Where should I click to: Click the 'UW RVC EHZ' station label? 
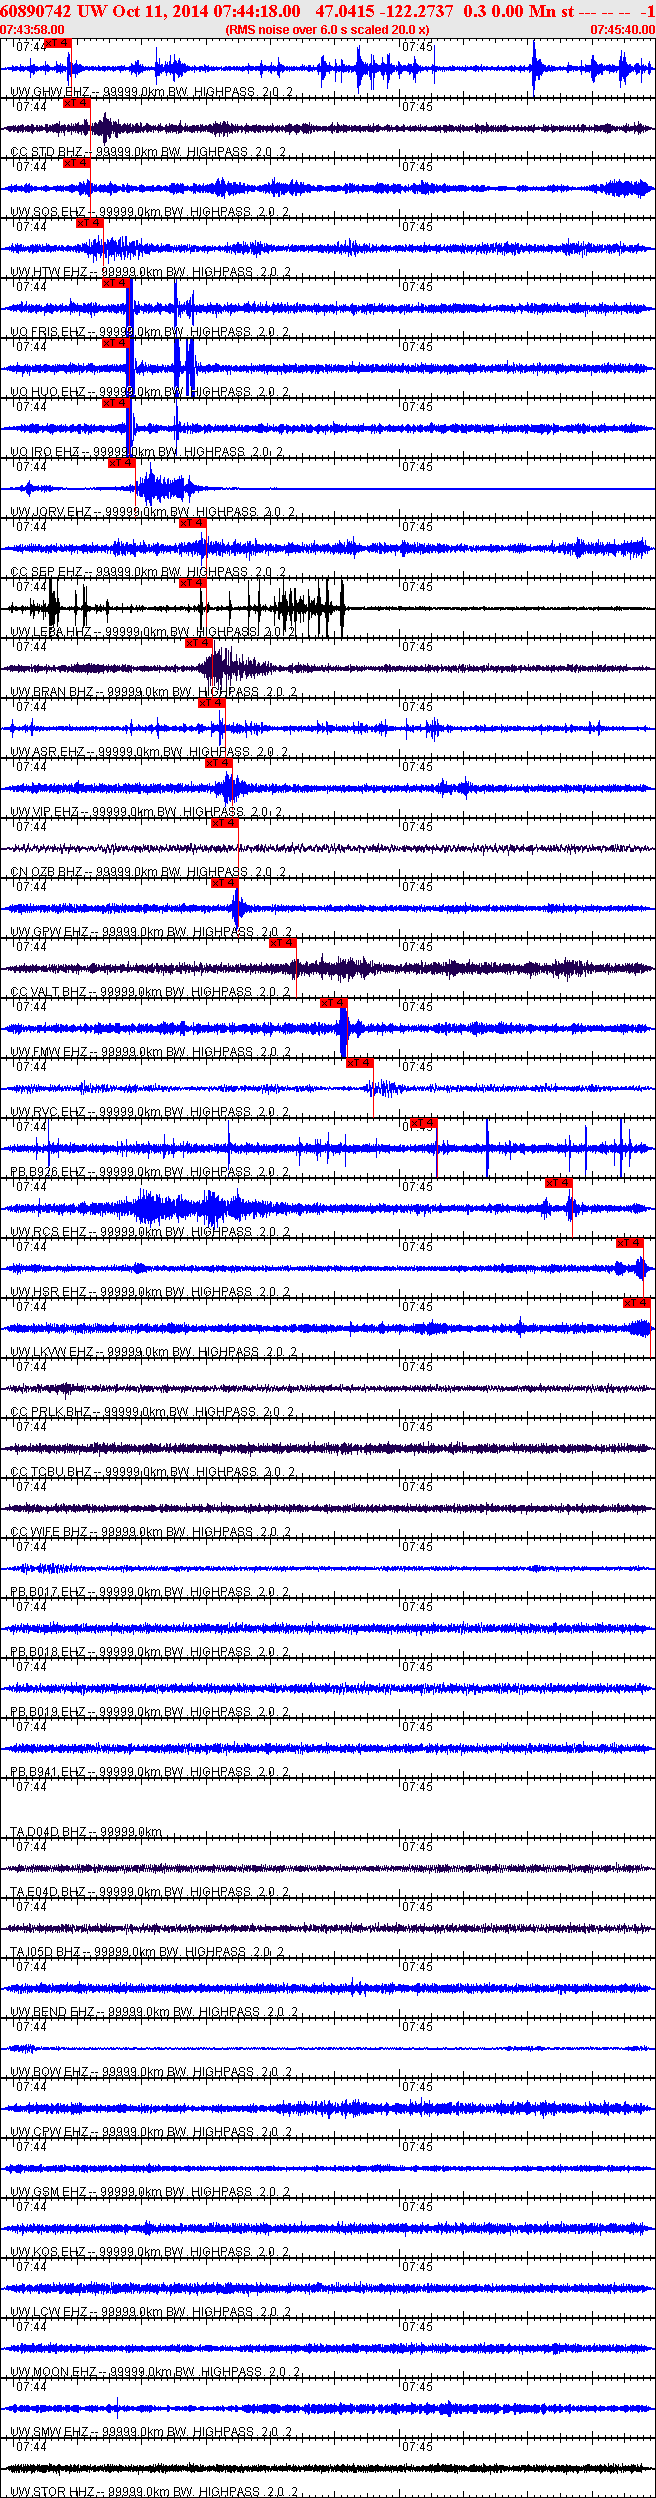coord(48,1112)
